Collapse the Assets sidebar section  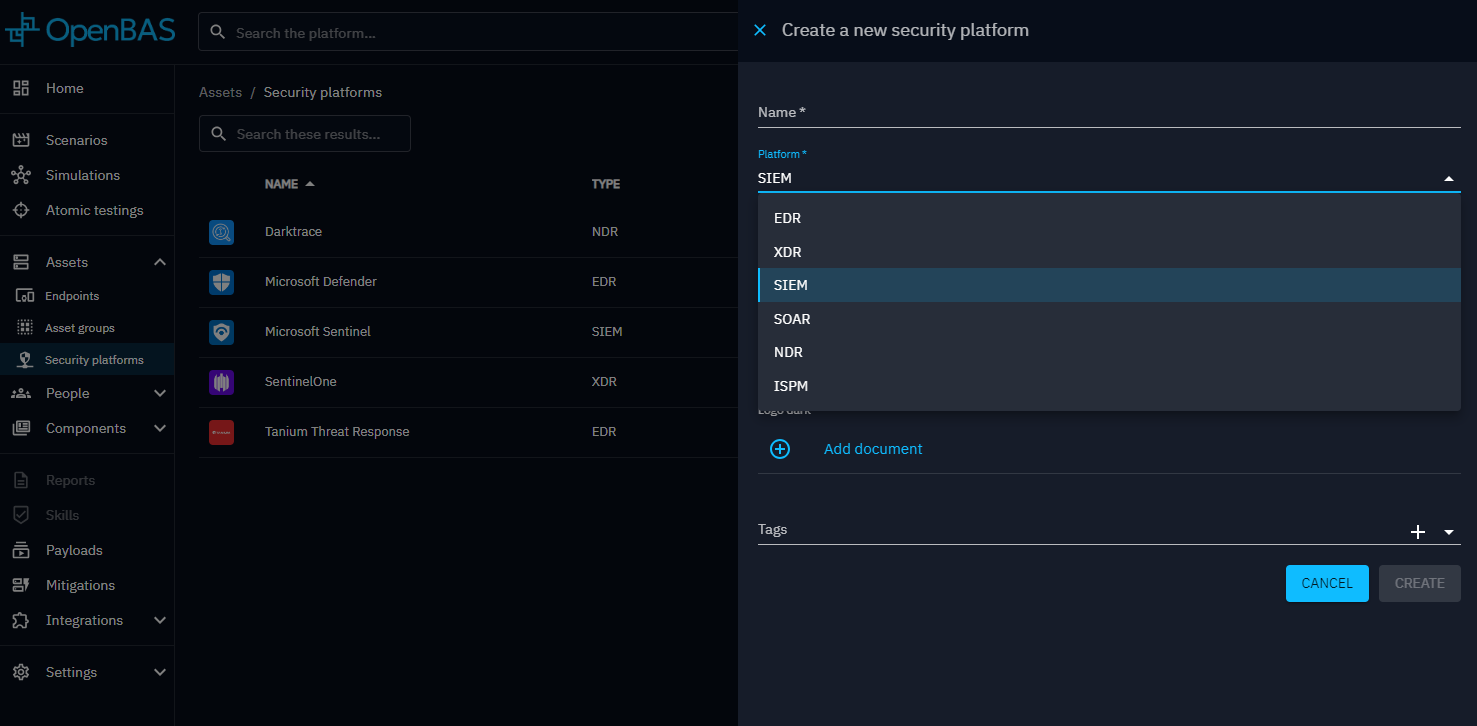159,262
